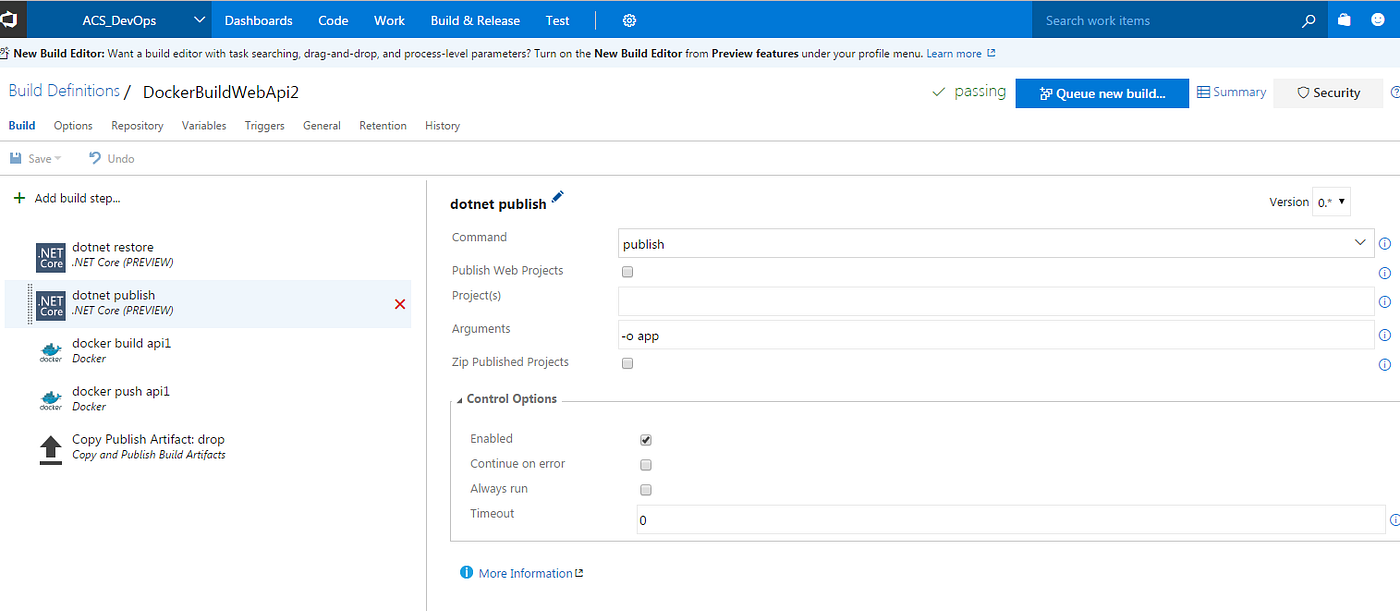1400x611 pixels.
Task: Expand the Save dropdown arrow
Action: pyautogui.click(x=58, y=159)
